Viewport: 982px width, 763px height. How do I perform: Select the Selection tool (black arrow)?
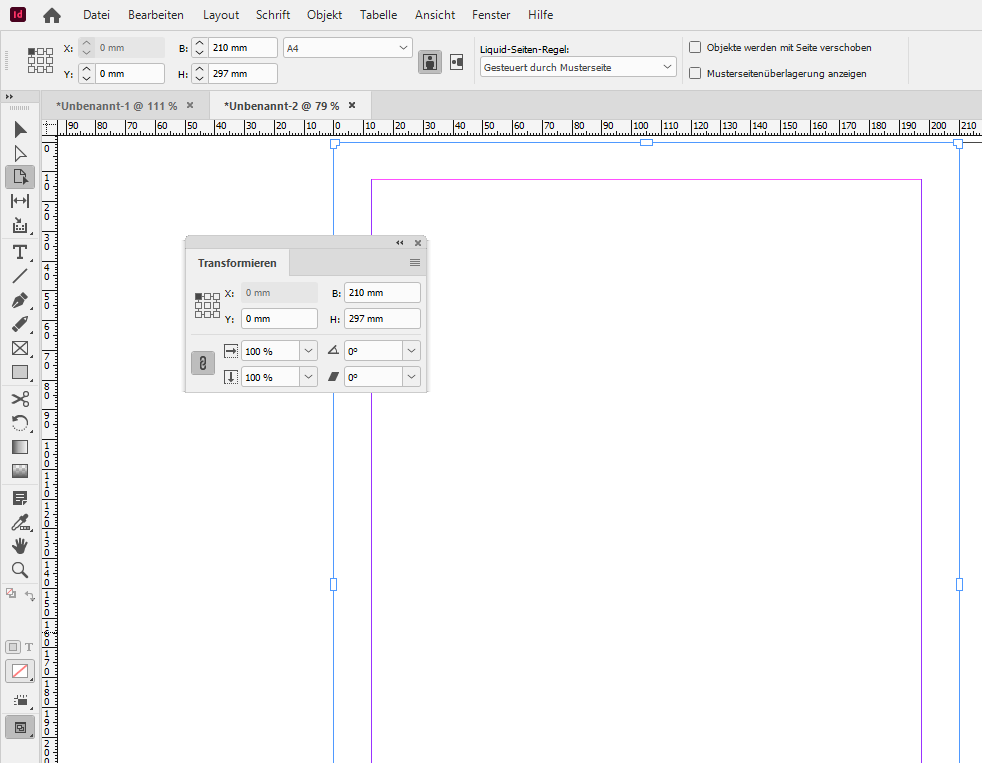tap(19, 128)
